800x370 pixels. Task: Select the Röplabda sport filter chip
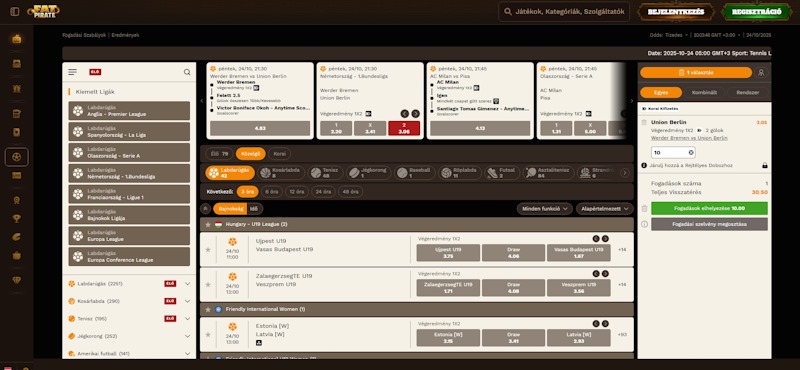tap(459, 172)
